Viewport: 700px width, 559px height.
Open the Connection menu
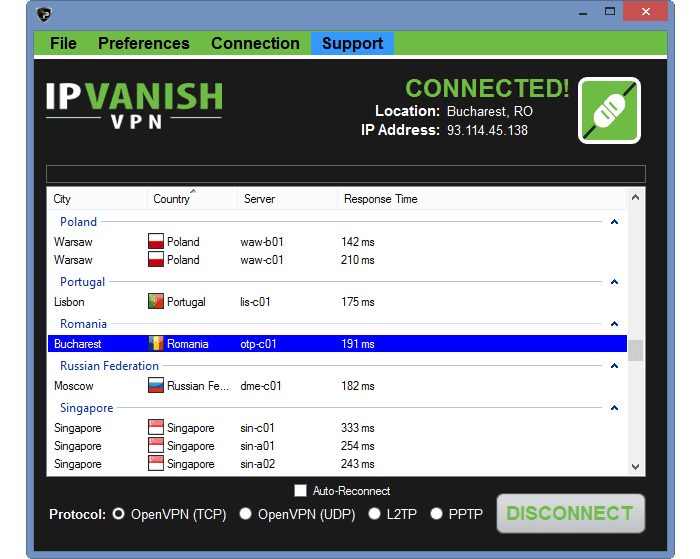(x=255, y=43)
